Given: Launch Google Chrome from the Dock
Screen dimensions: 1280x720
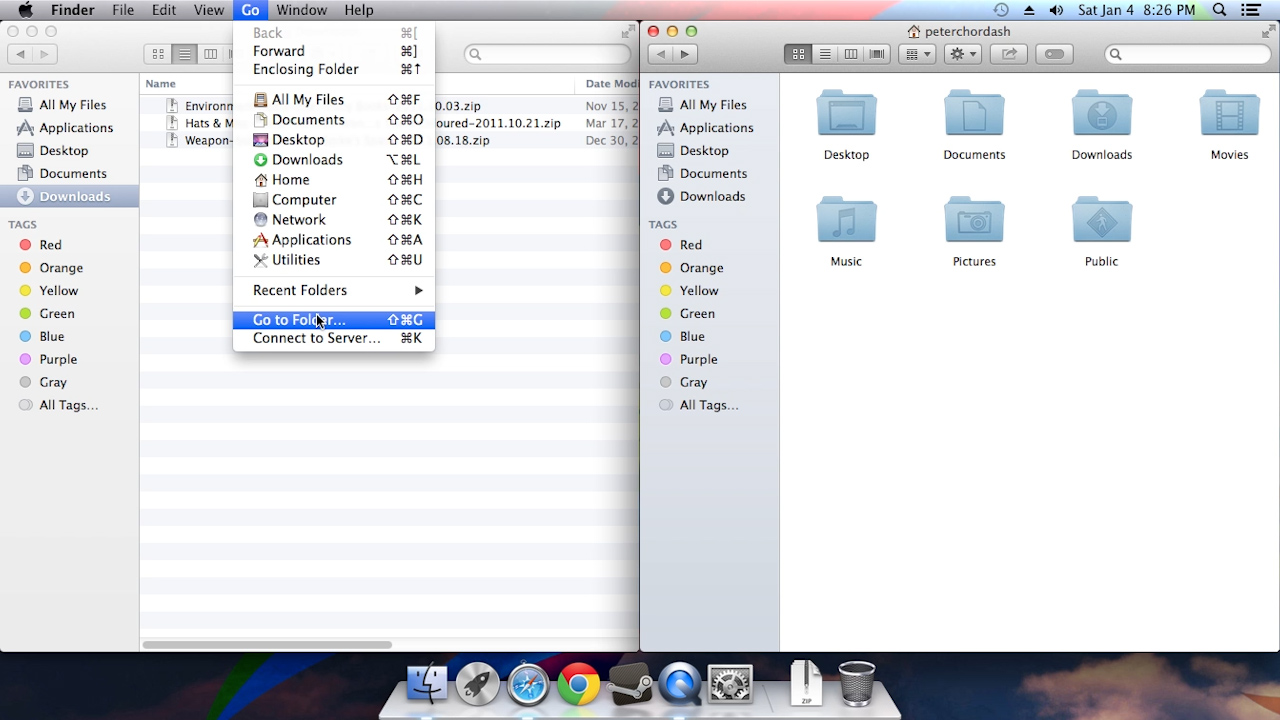Looking at the screenshot, I should (578, 685).
